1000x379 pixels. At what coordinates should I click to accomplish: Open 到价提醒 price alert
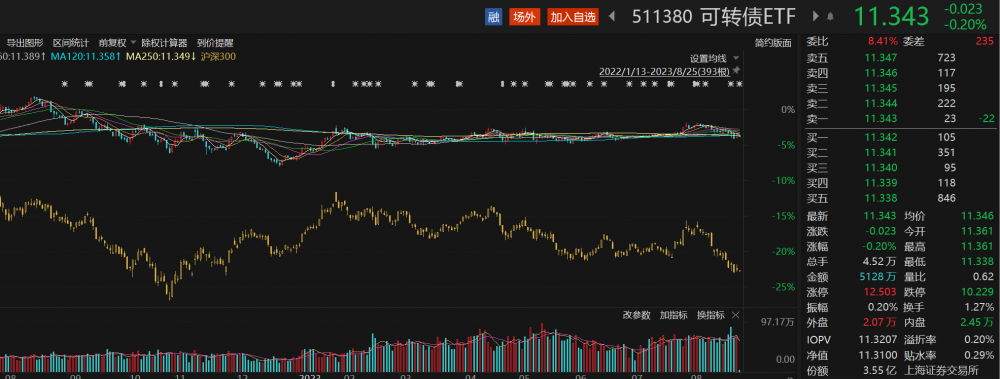(x=215, y=43)
